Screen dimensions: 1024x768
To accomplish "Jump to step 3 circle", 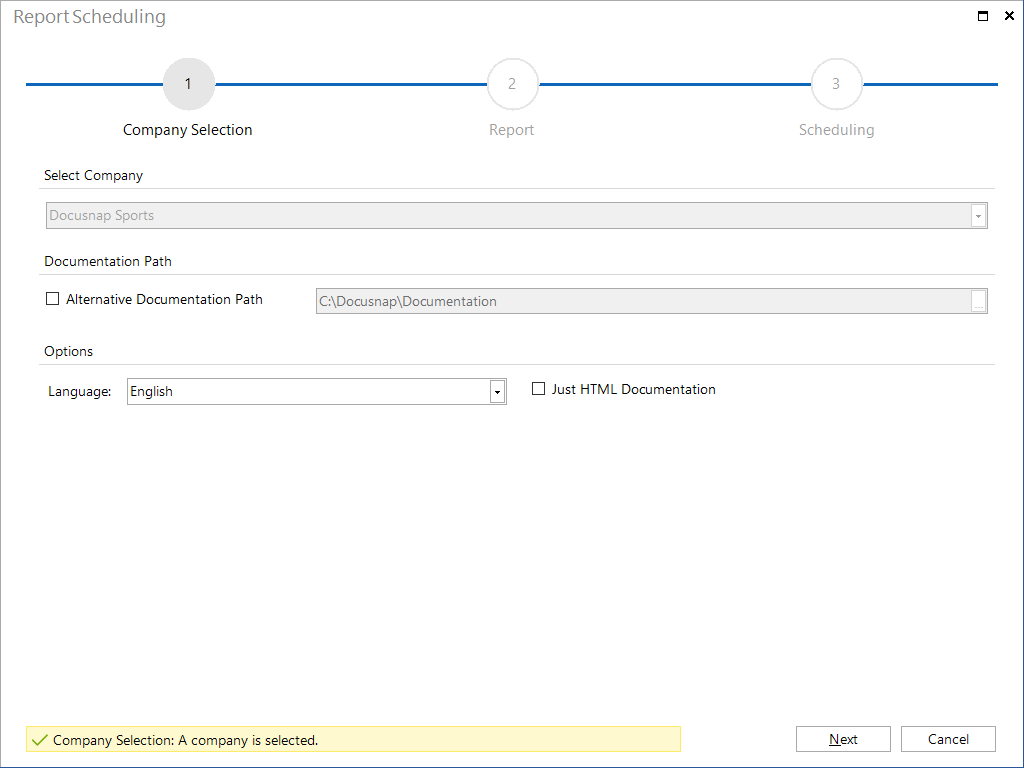I will tap(837, 84).
